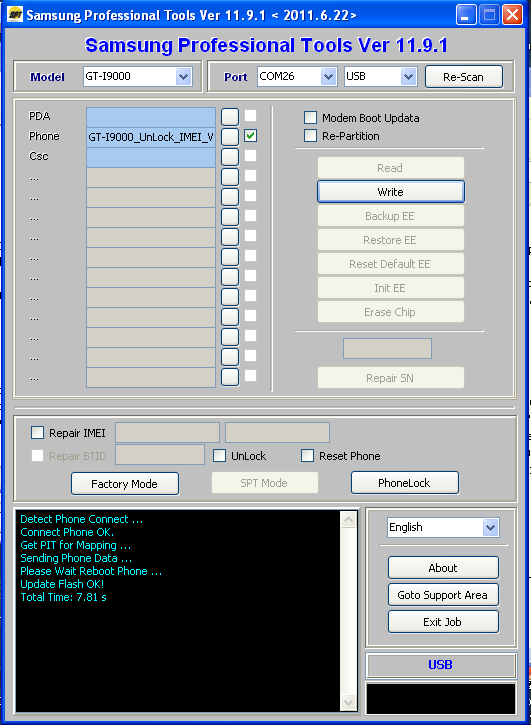The width and height of the screenshot is (531, 725).
Task: Uncheck the Phone file checkbox
Action: [250, 135]
